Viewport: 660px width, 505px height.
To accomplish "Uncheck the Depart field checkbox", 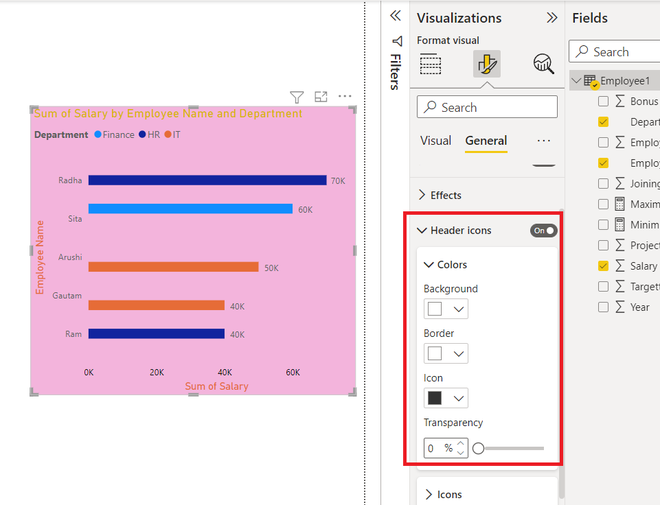I will 603,122.
